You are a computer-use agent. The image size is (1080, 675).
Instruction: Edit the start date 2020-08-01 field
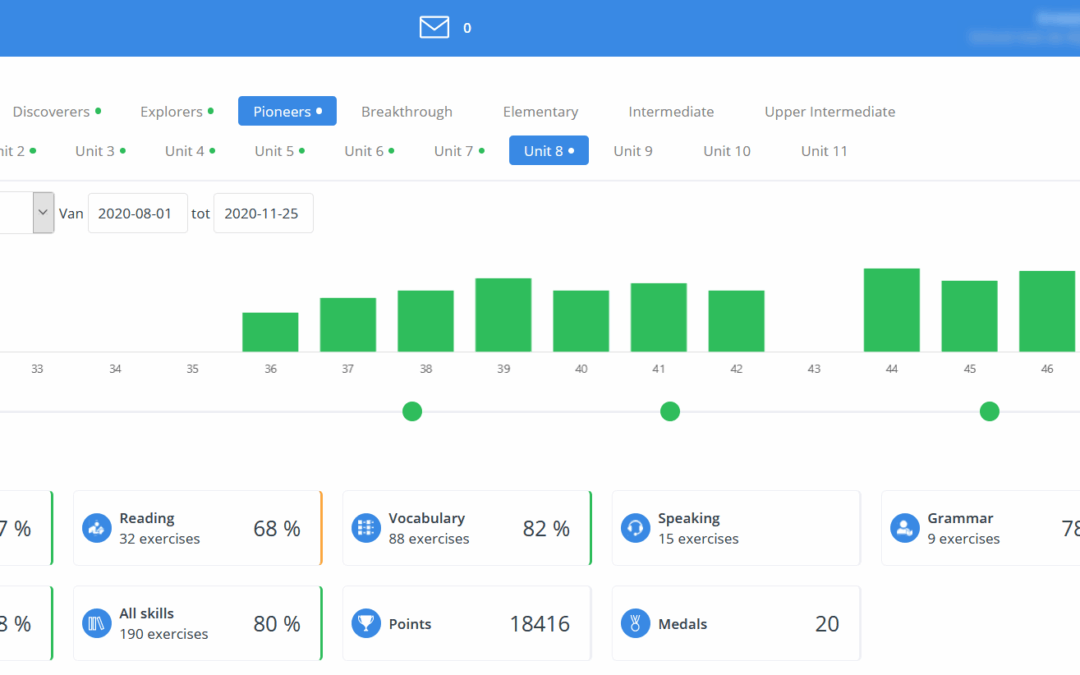click(x=138, y=214)
